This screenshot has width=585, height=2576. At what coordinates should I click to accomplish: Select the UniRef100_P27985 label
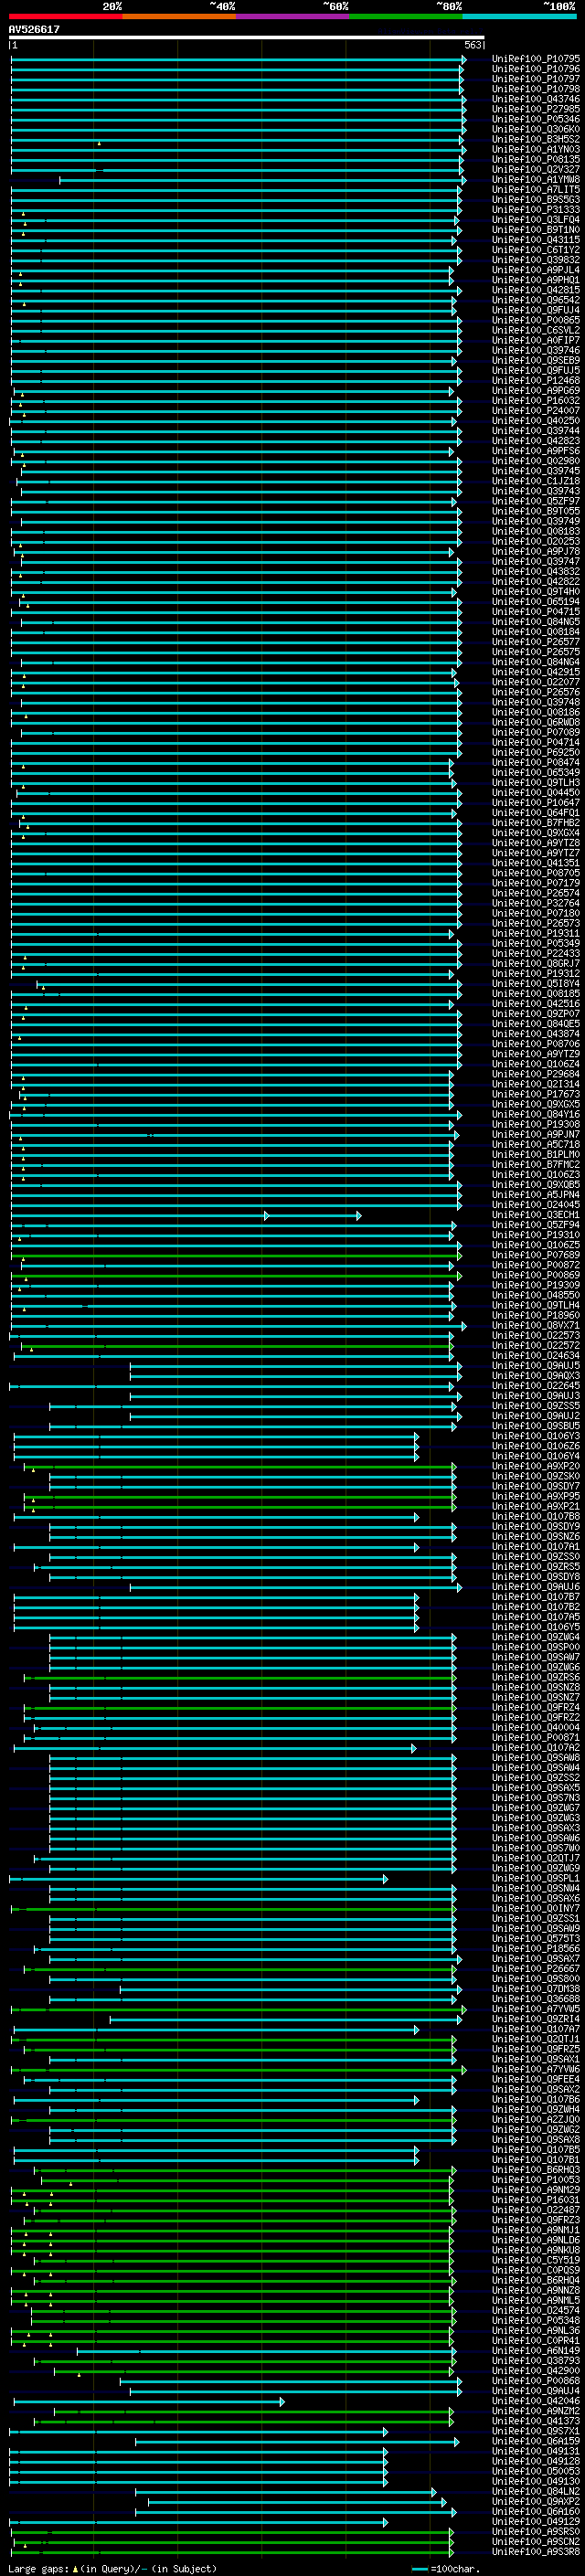coord(536,109)
